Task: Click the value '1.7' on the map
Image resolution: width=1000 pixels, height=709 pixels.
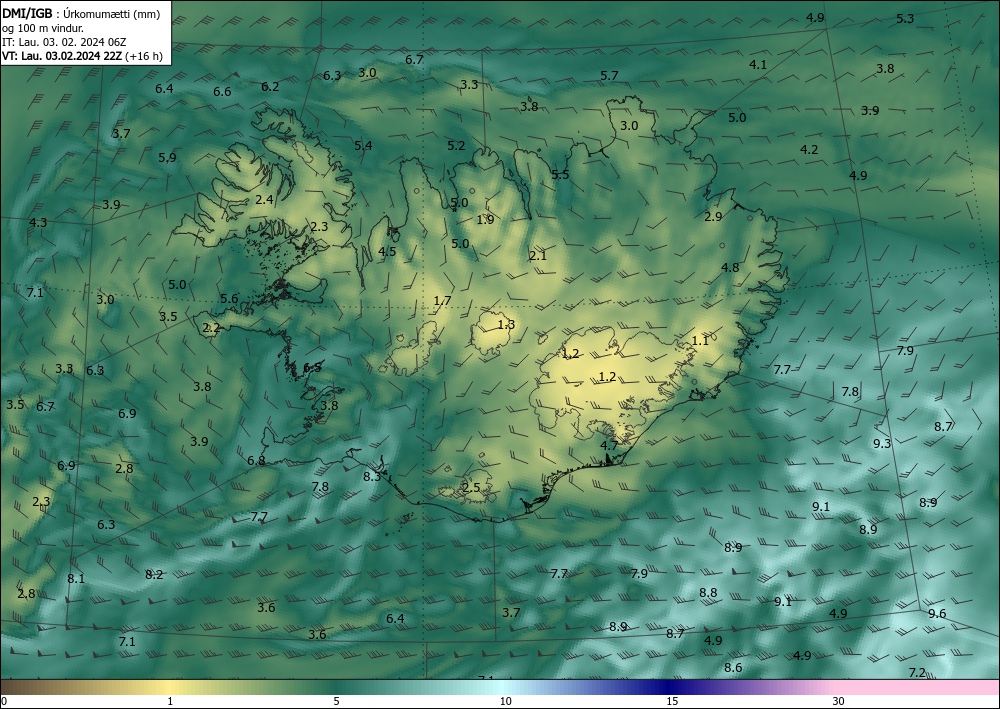Action: tap(442, 301)
